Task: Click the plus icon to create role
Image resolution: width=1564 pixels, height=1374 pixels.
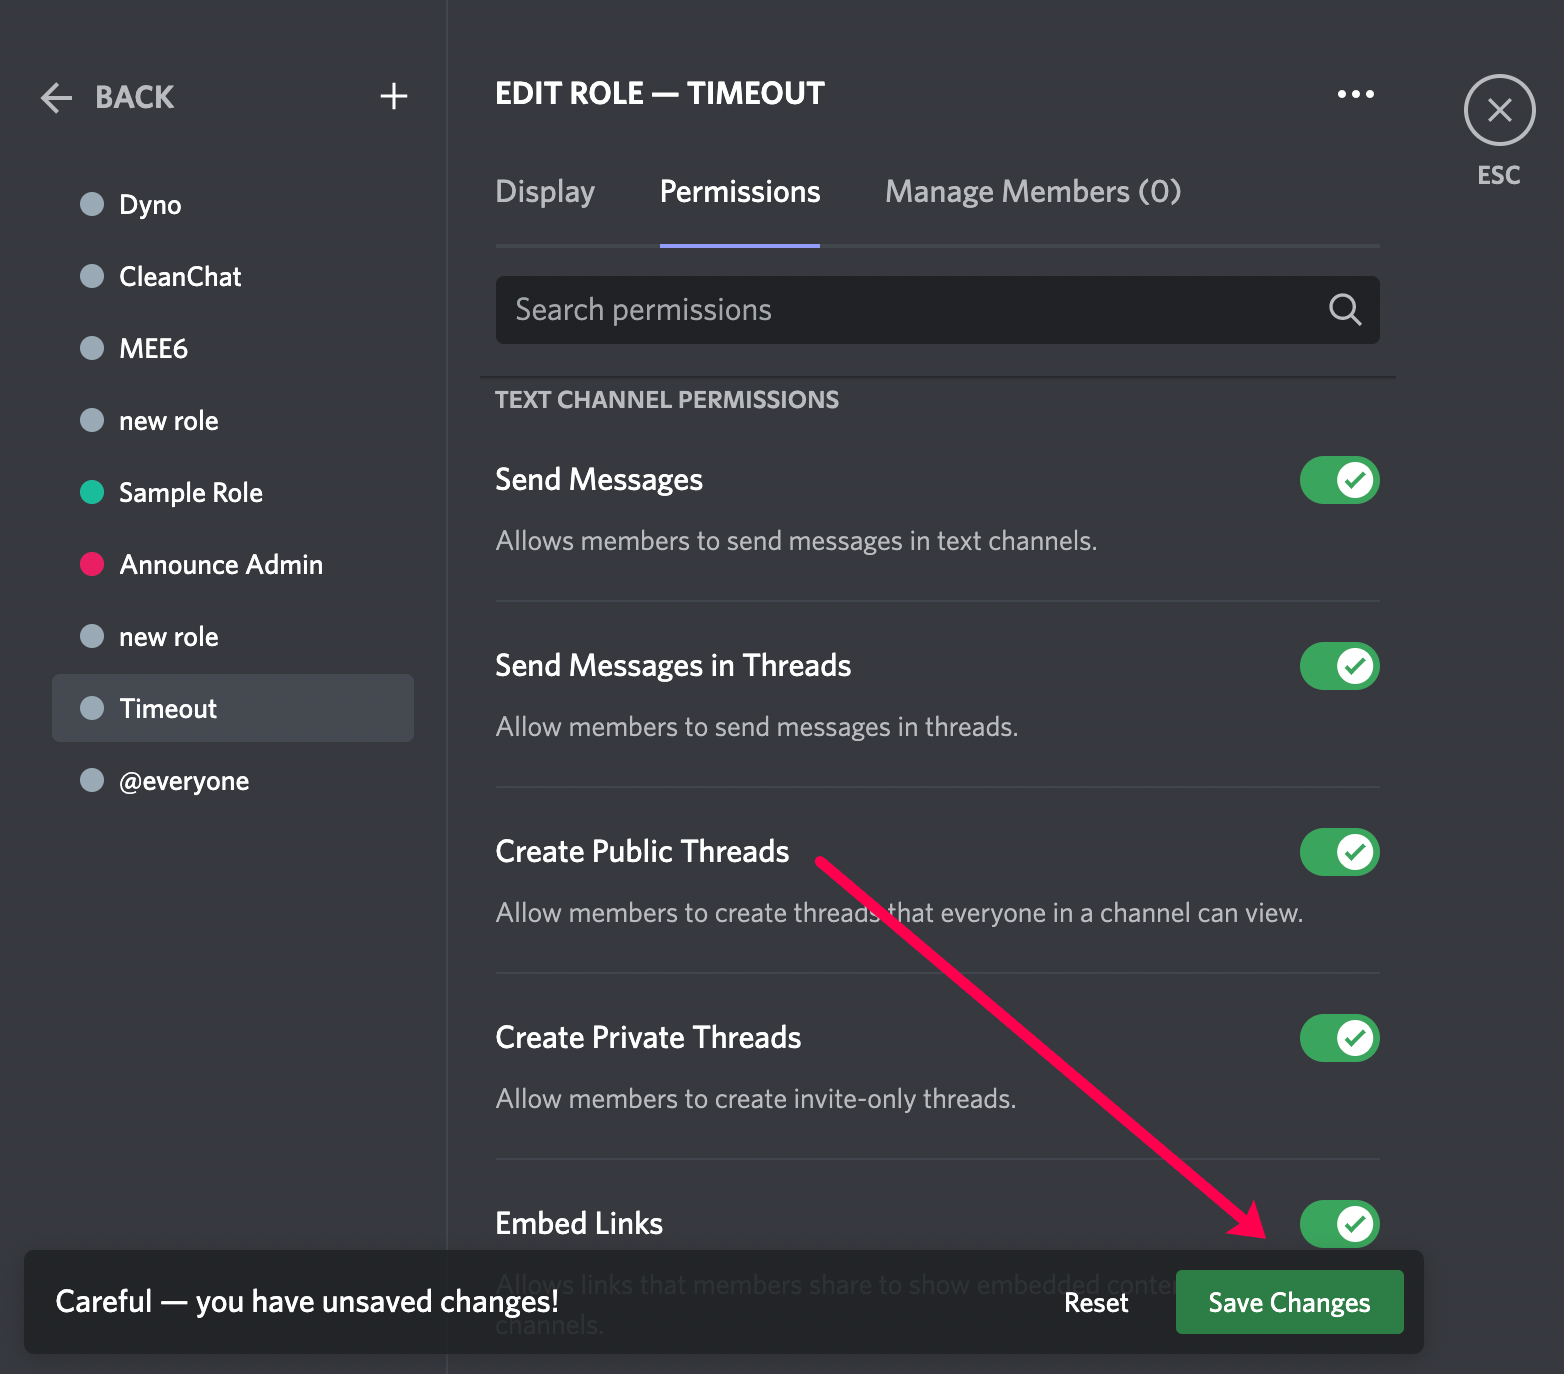Action: 394,96
